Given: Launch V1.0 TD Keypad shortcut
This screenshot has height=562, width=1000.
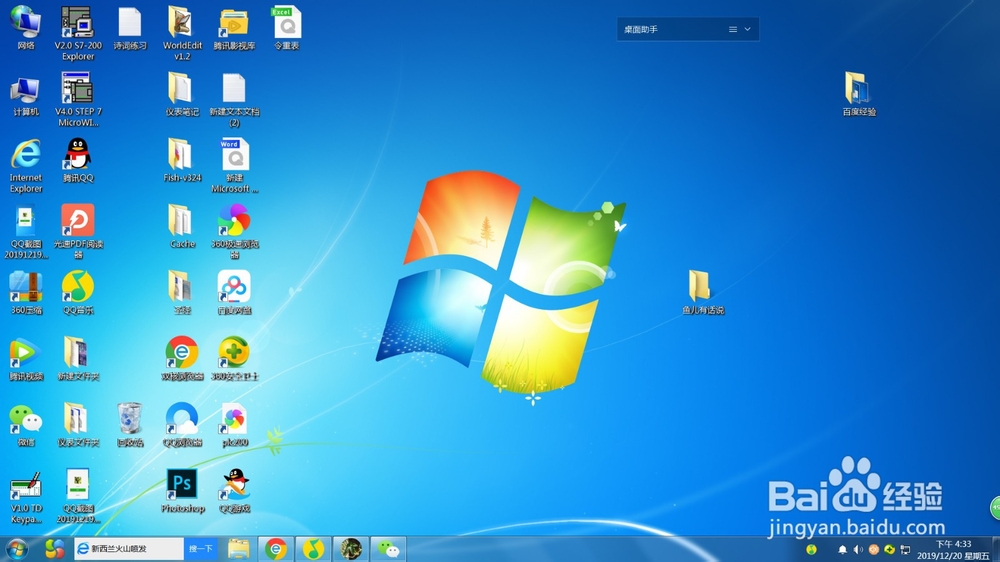Looking at the screenshot, I should point(26,498).
